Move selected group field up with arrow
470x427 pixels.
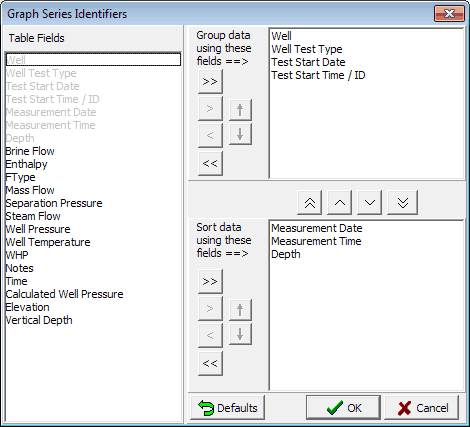240,110
